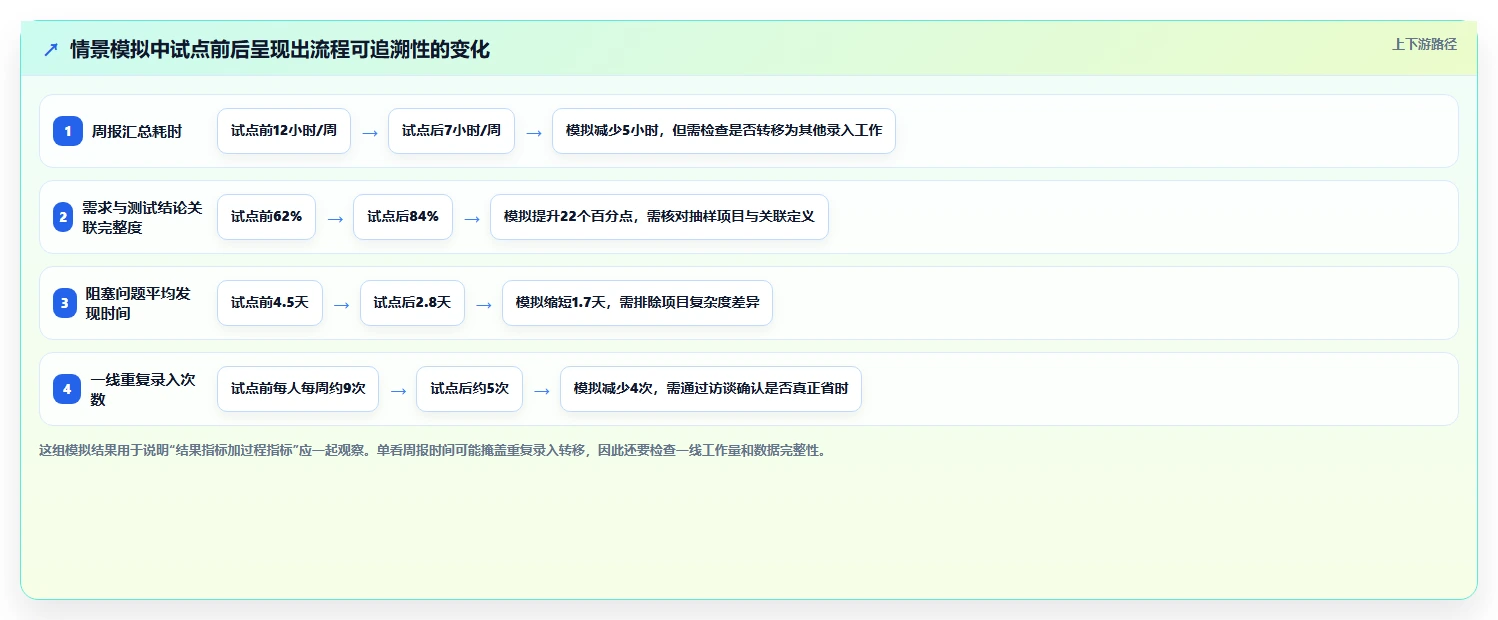The width and height of the screenshot is (1498, 620).
Task: Select the row label 阻塞问题平均发现时间
Action: tap(138, 303)
